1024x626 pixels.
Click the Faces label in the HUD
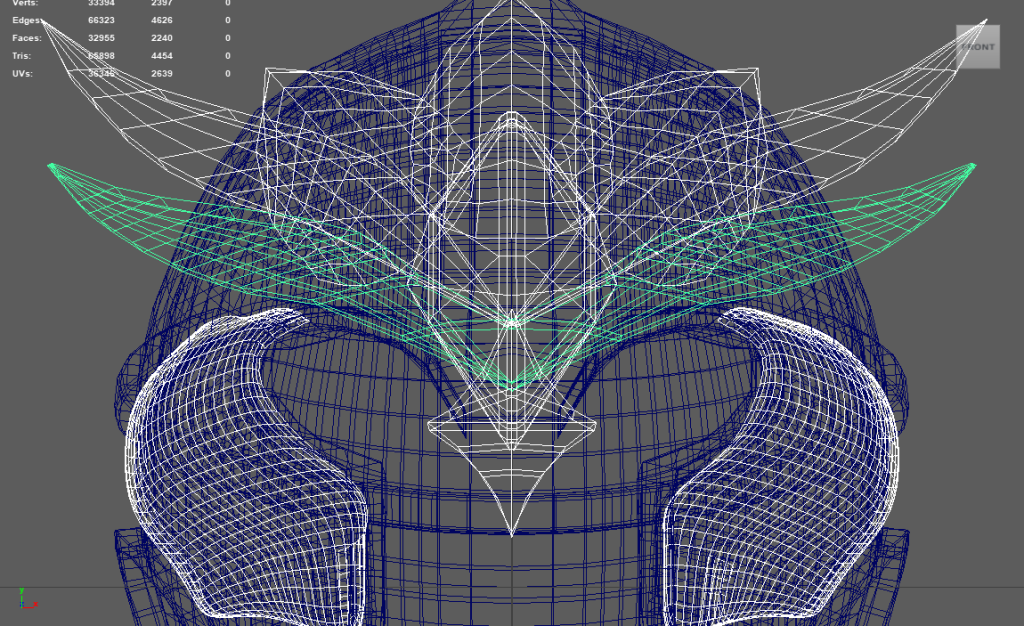coord(27,38)
